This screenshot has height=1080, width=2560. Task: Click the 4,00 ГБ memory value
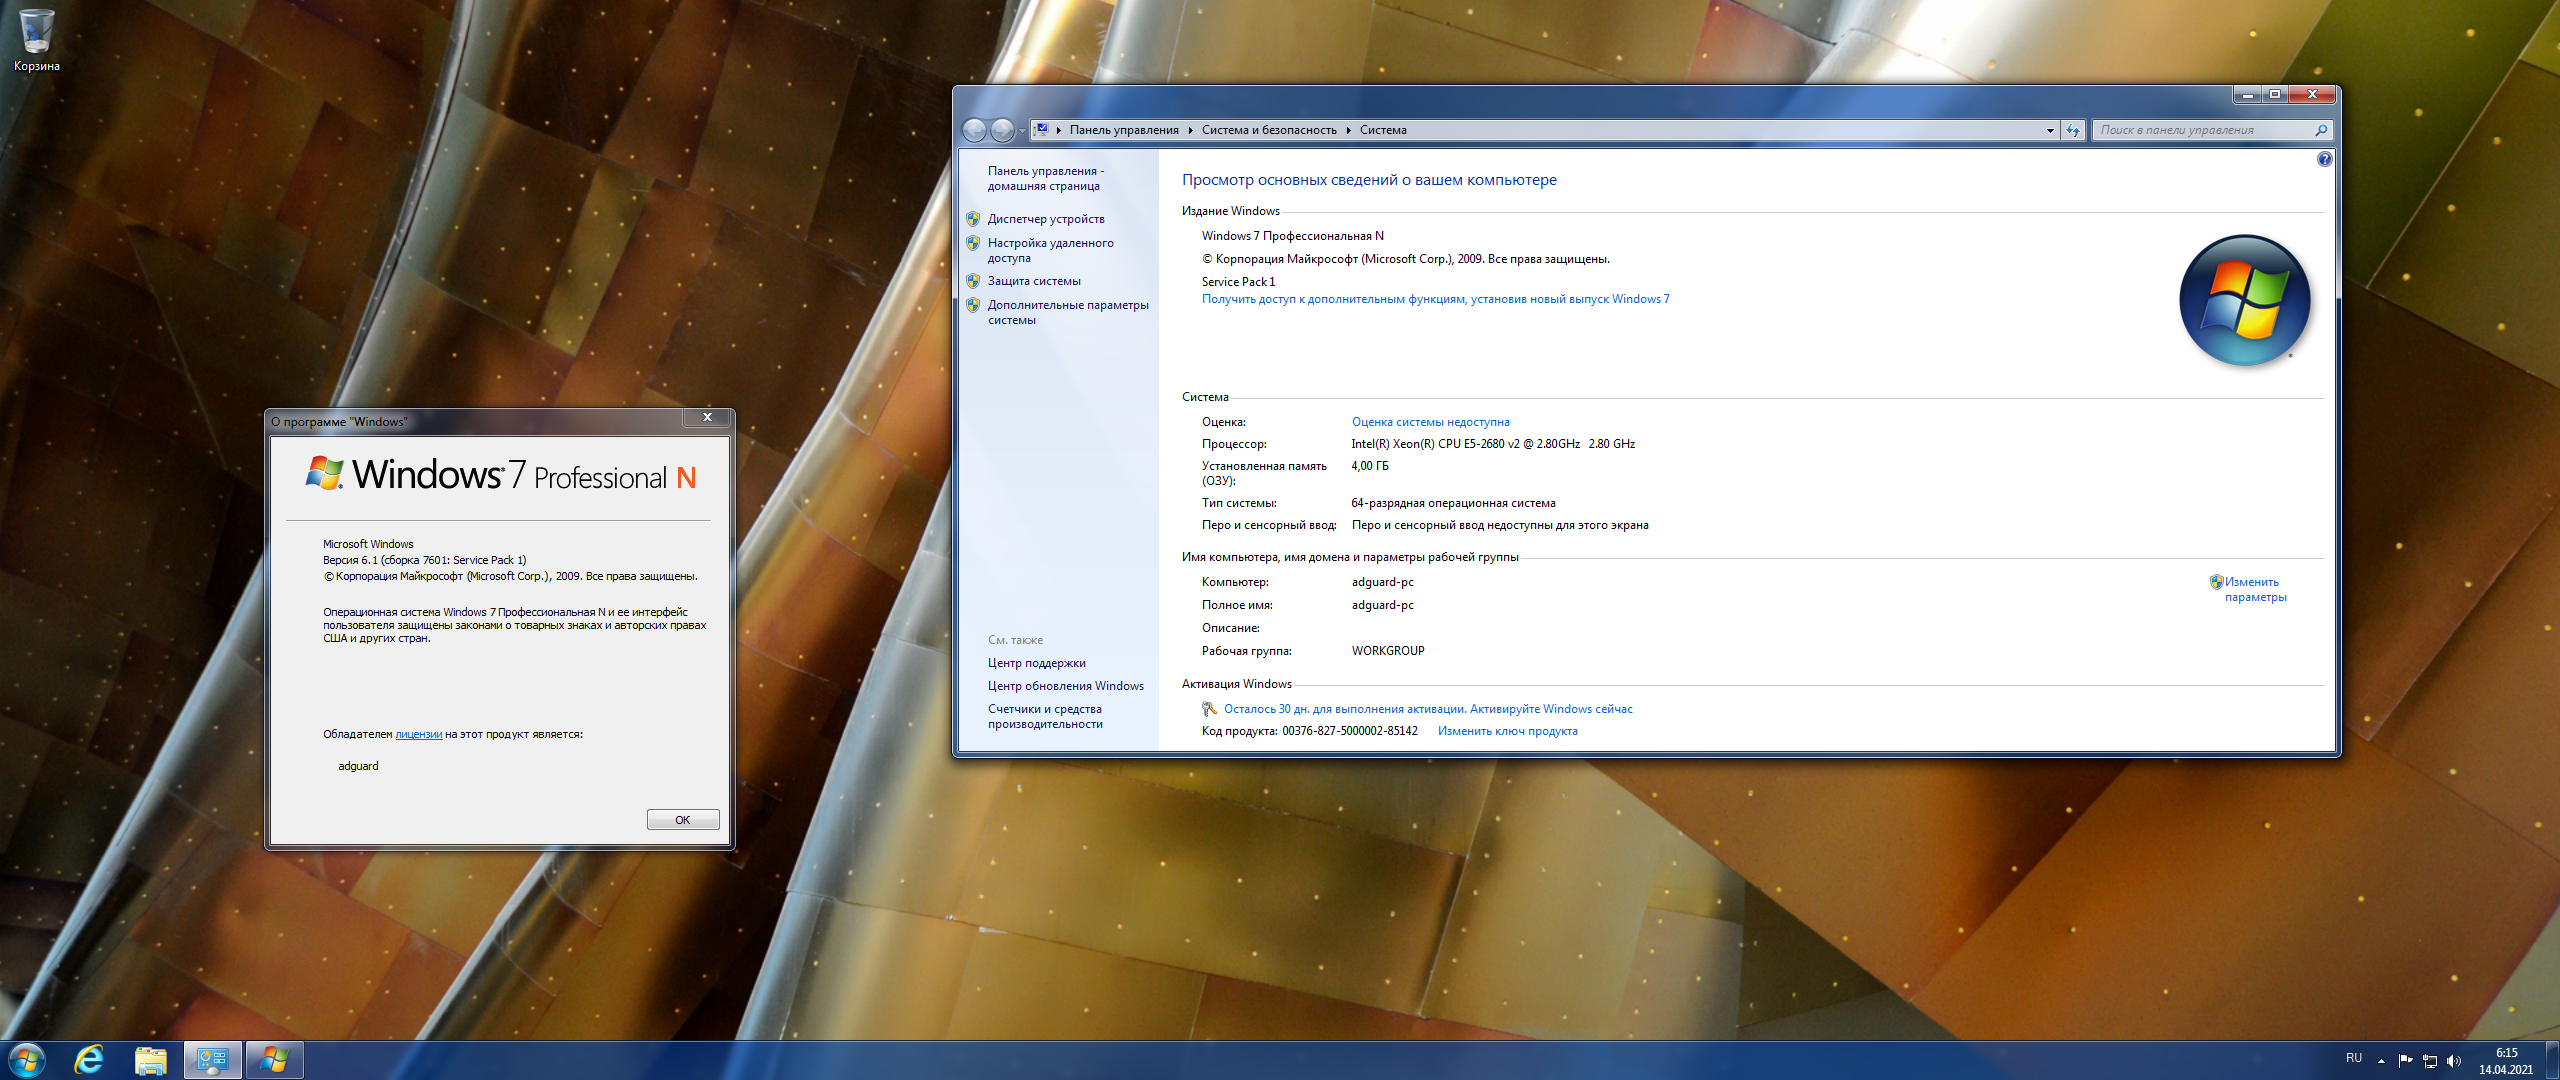1370,466
